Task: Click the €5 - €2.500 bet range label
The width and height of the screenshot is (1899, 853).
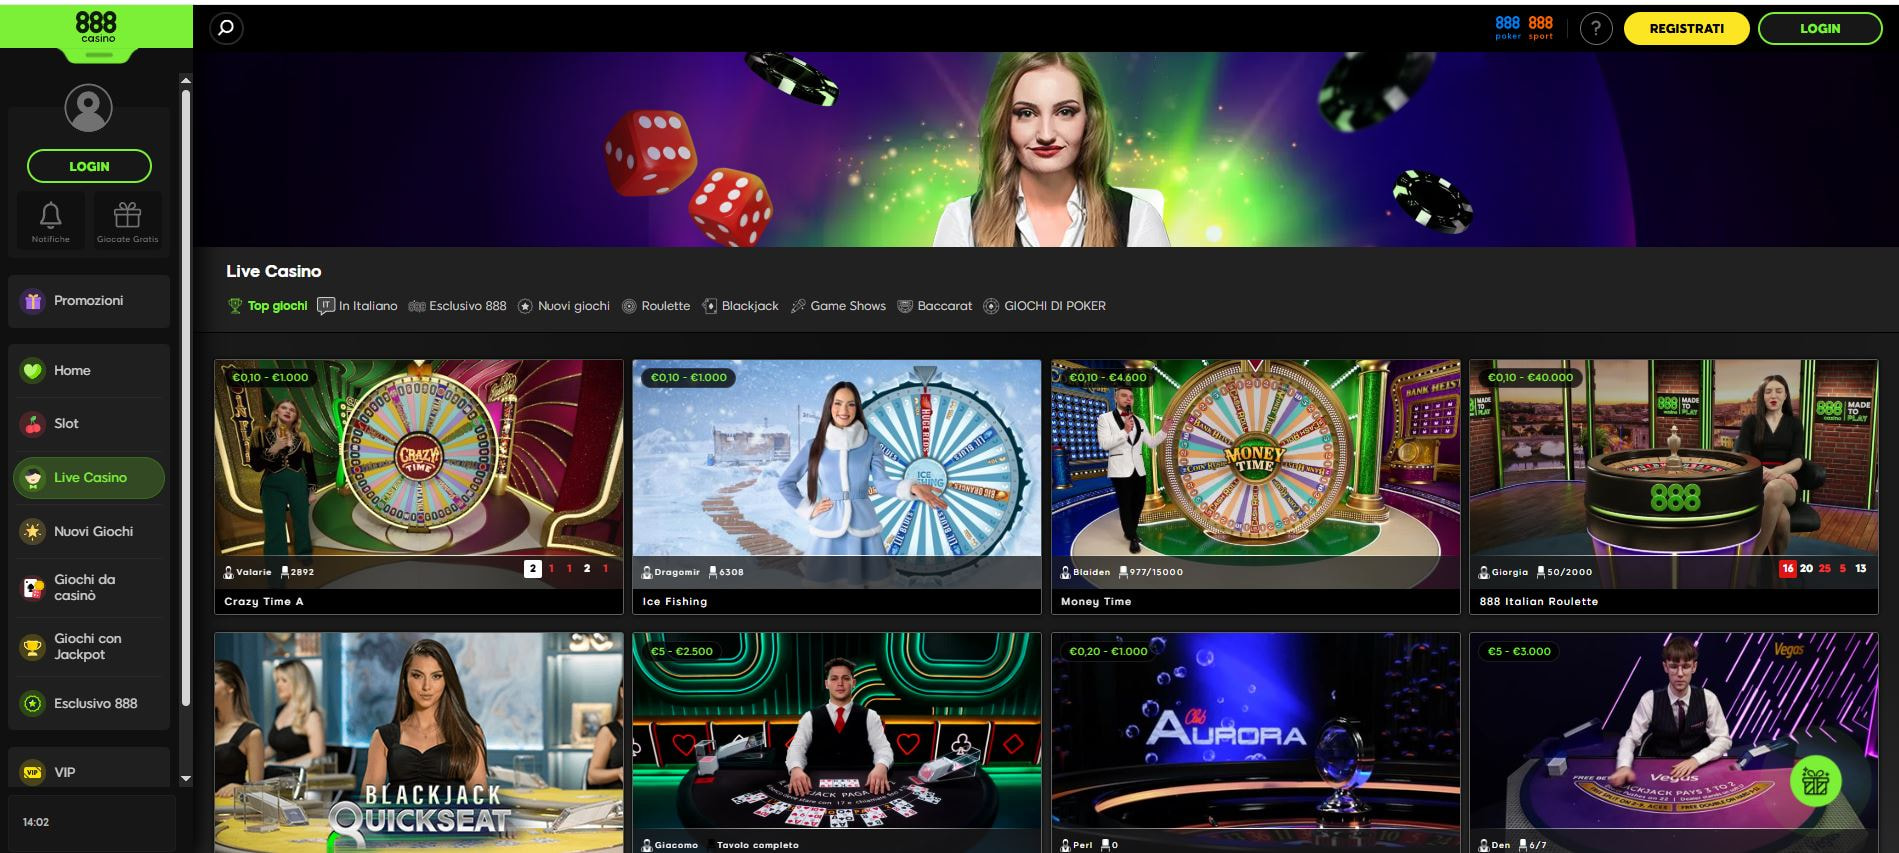Action: pyautogui.click(x=681, y=651)
